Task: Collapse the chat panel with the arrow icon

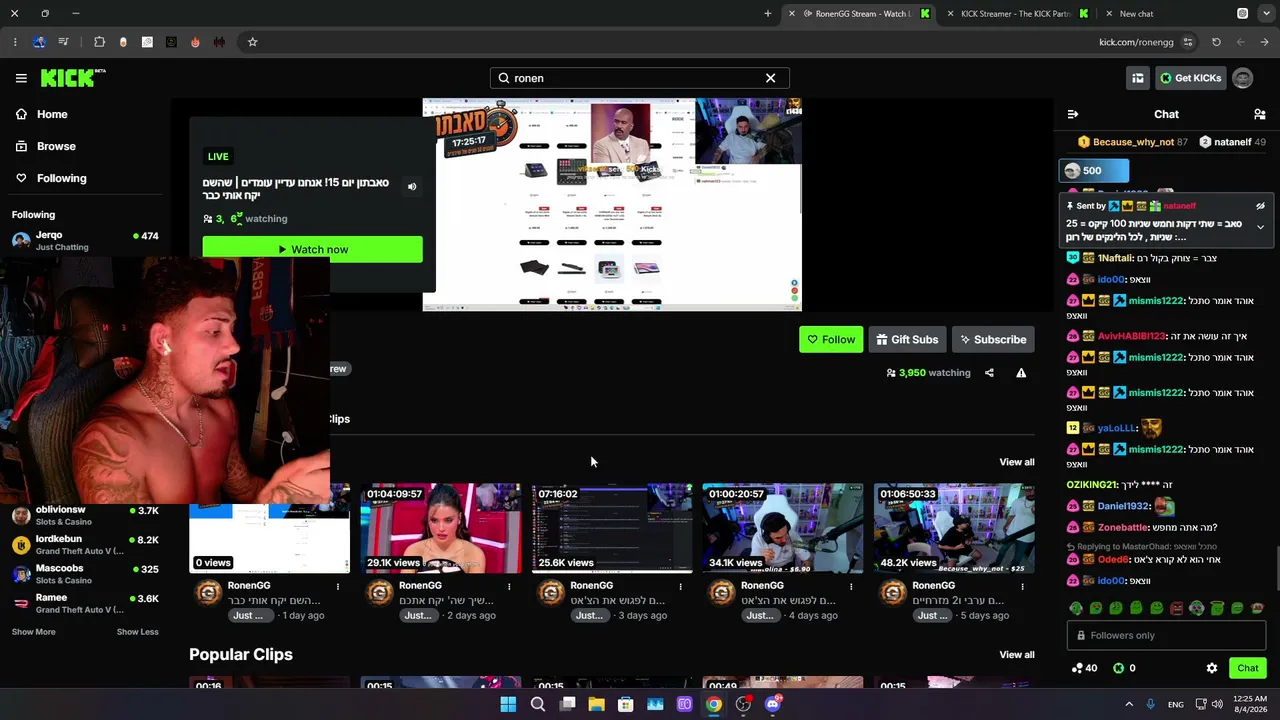Action: coord(1073,114)
